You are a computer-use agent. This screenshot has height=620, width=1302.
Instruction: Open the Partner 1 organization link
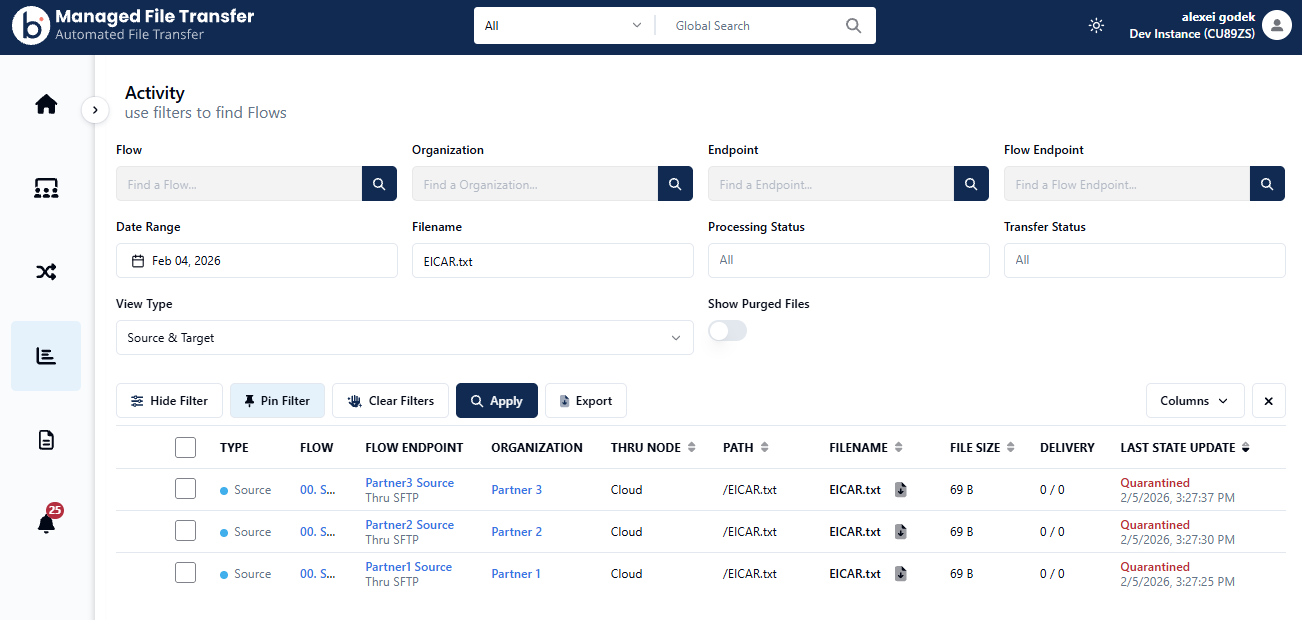tap(516, 574)
